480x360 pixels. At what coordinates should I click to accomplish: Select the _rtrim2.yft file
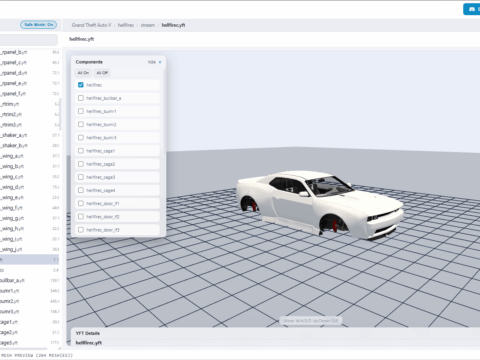pos(29,114)
